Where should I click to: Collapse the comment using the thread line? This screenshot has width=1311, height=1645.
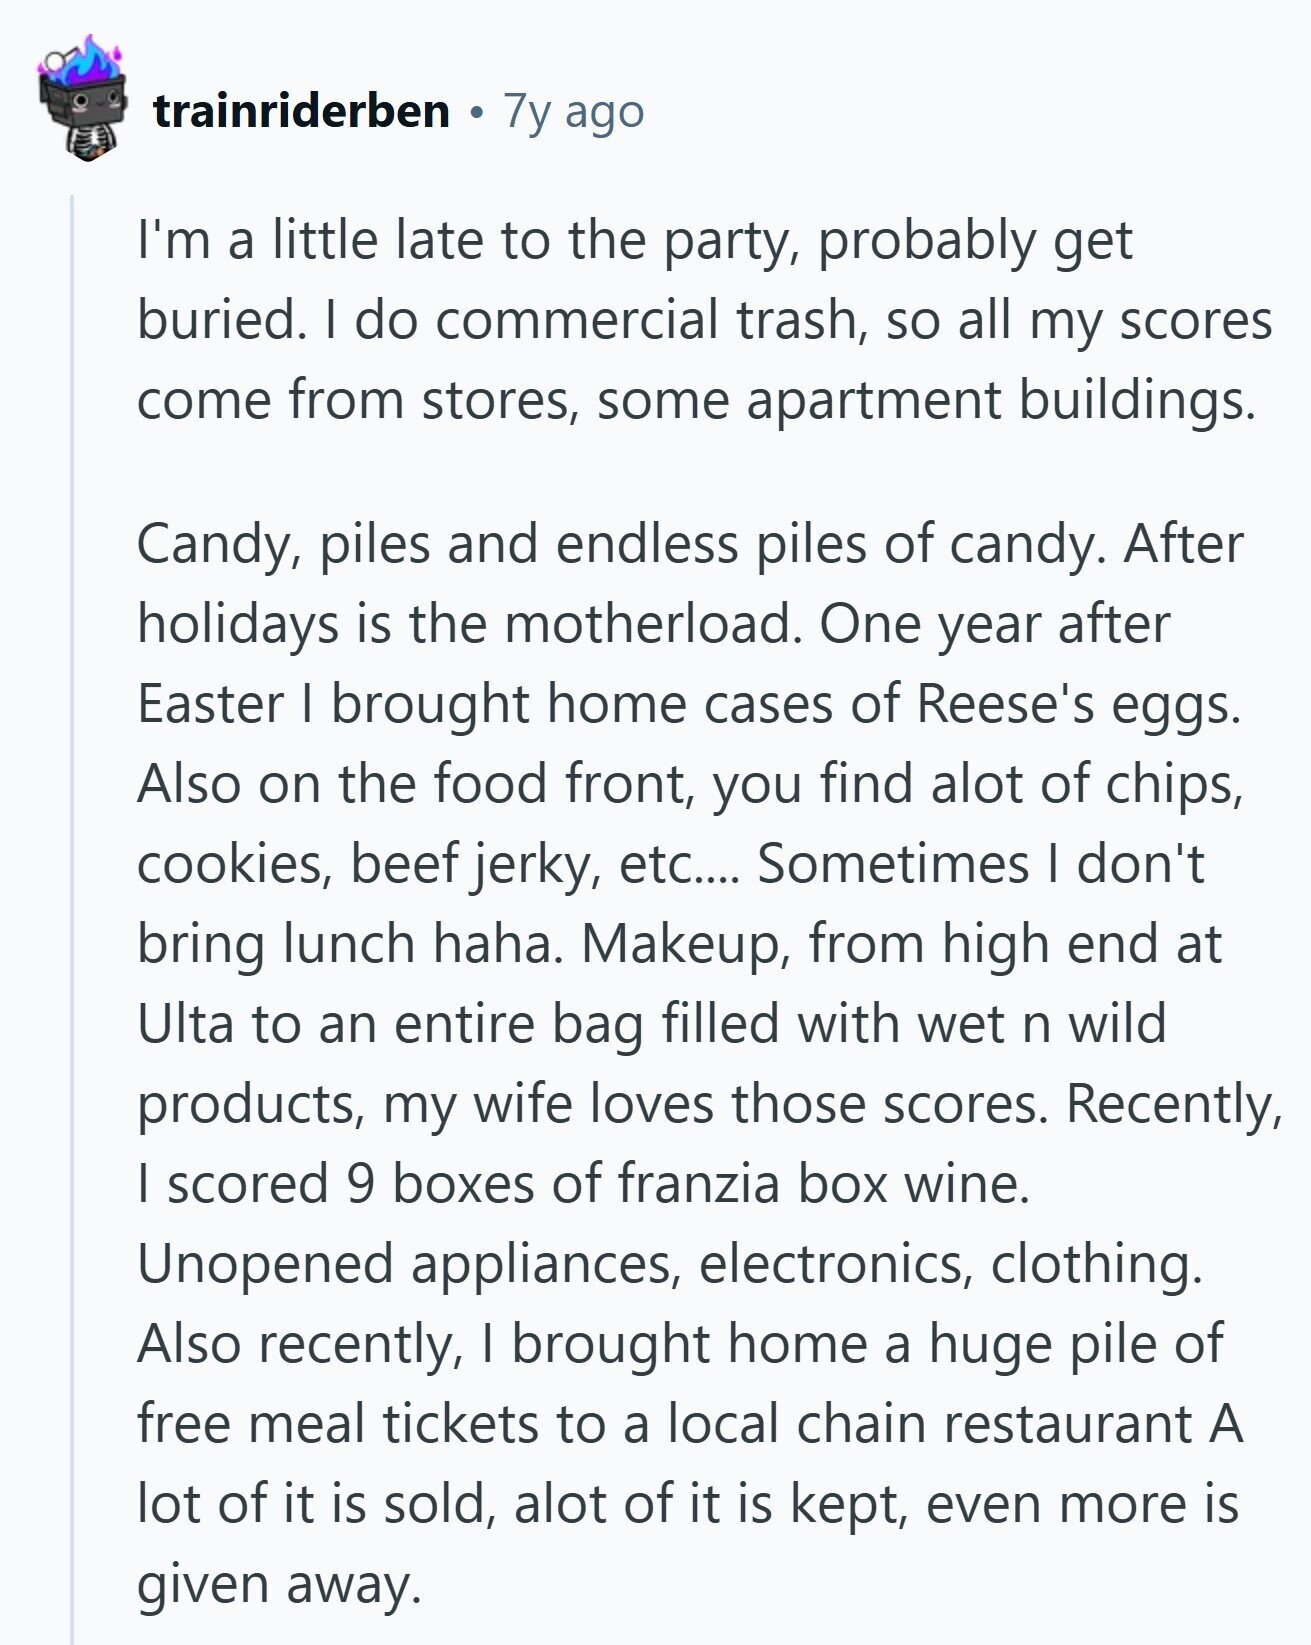click(72, 900)
